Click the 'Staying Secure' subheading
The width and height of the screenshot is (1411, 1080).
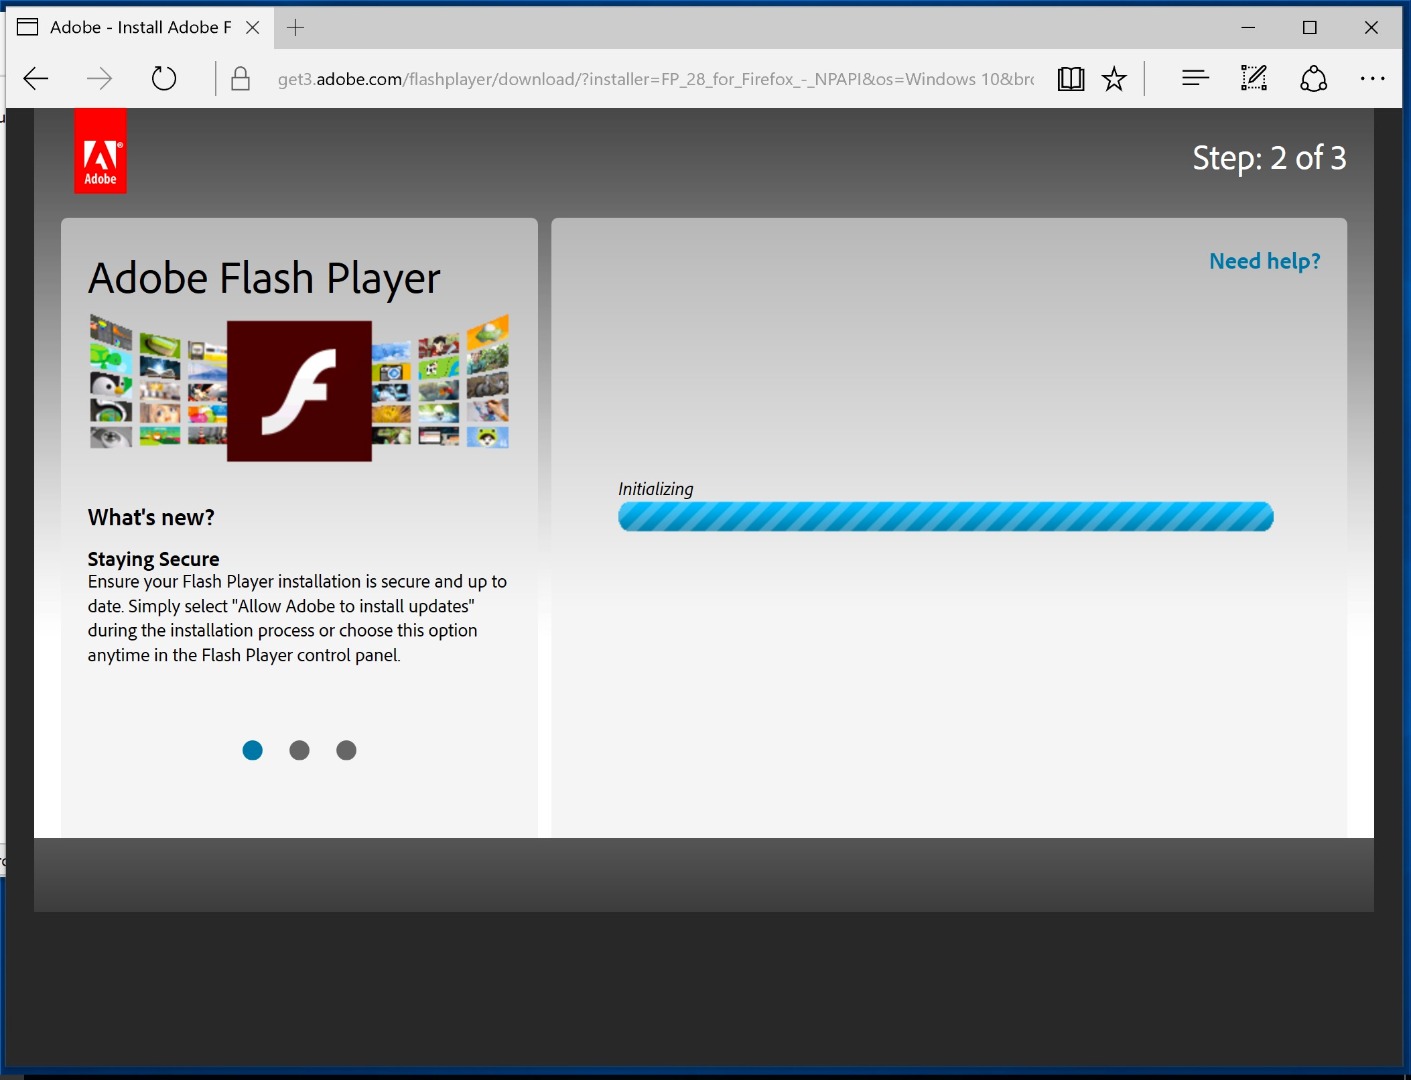(x=153, y=559)
